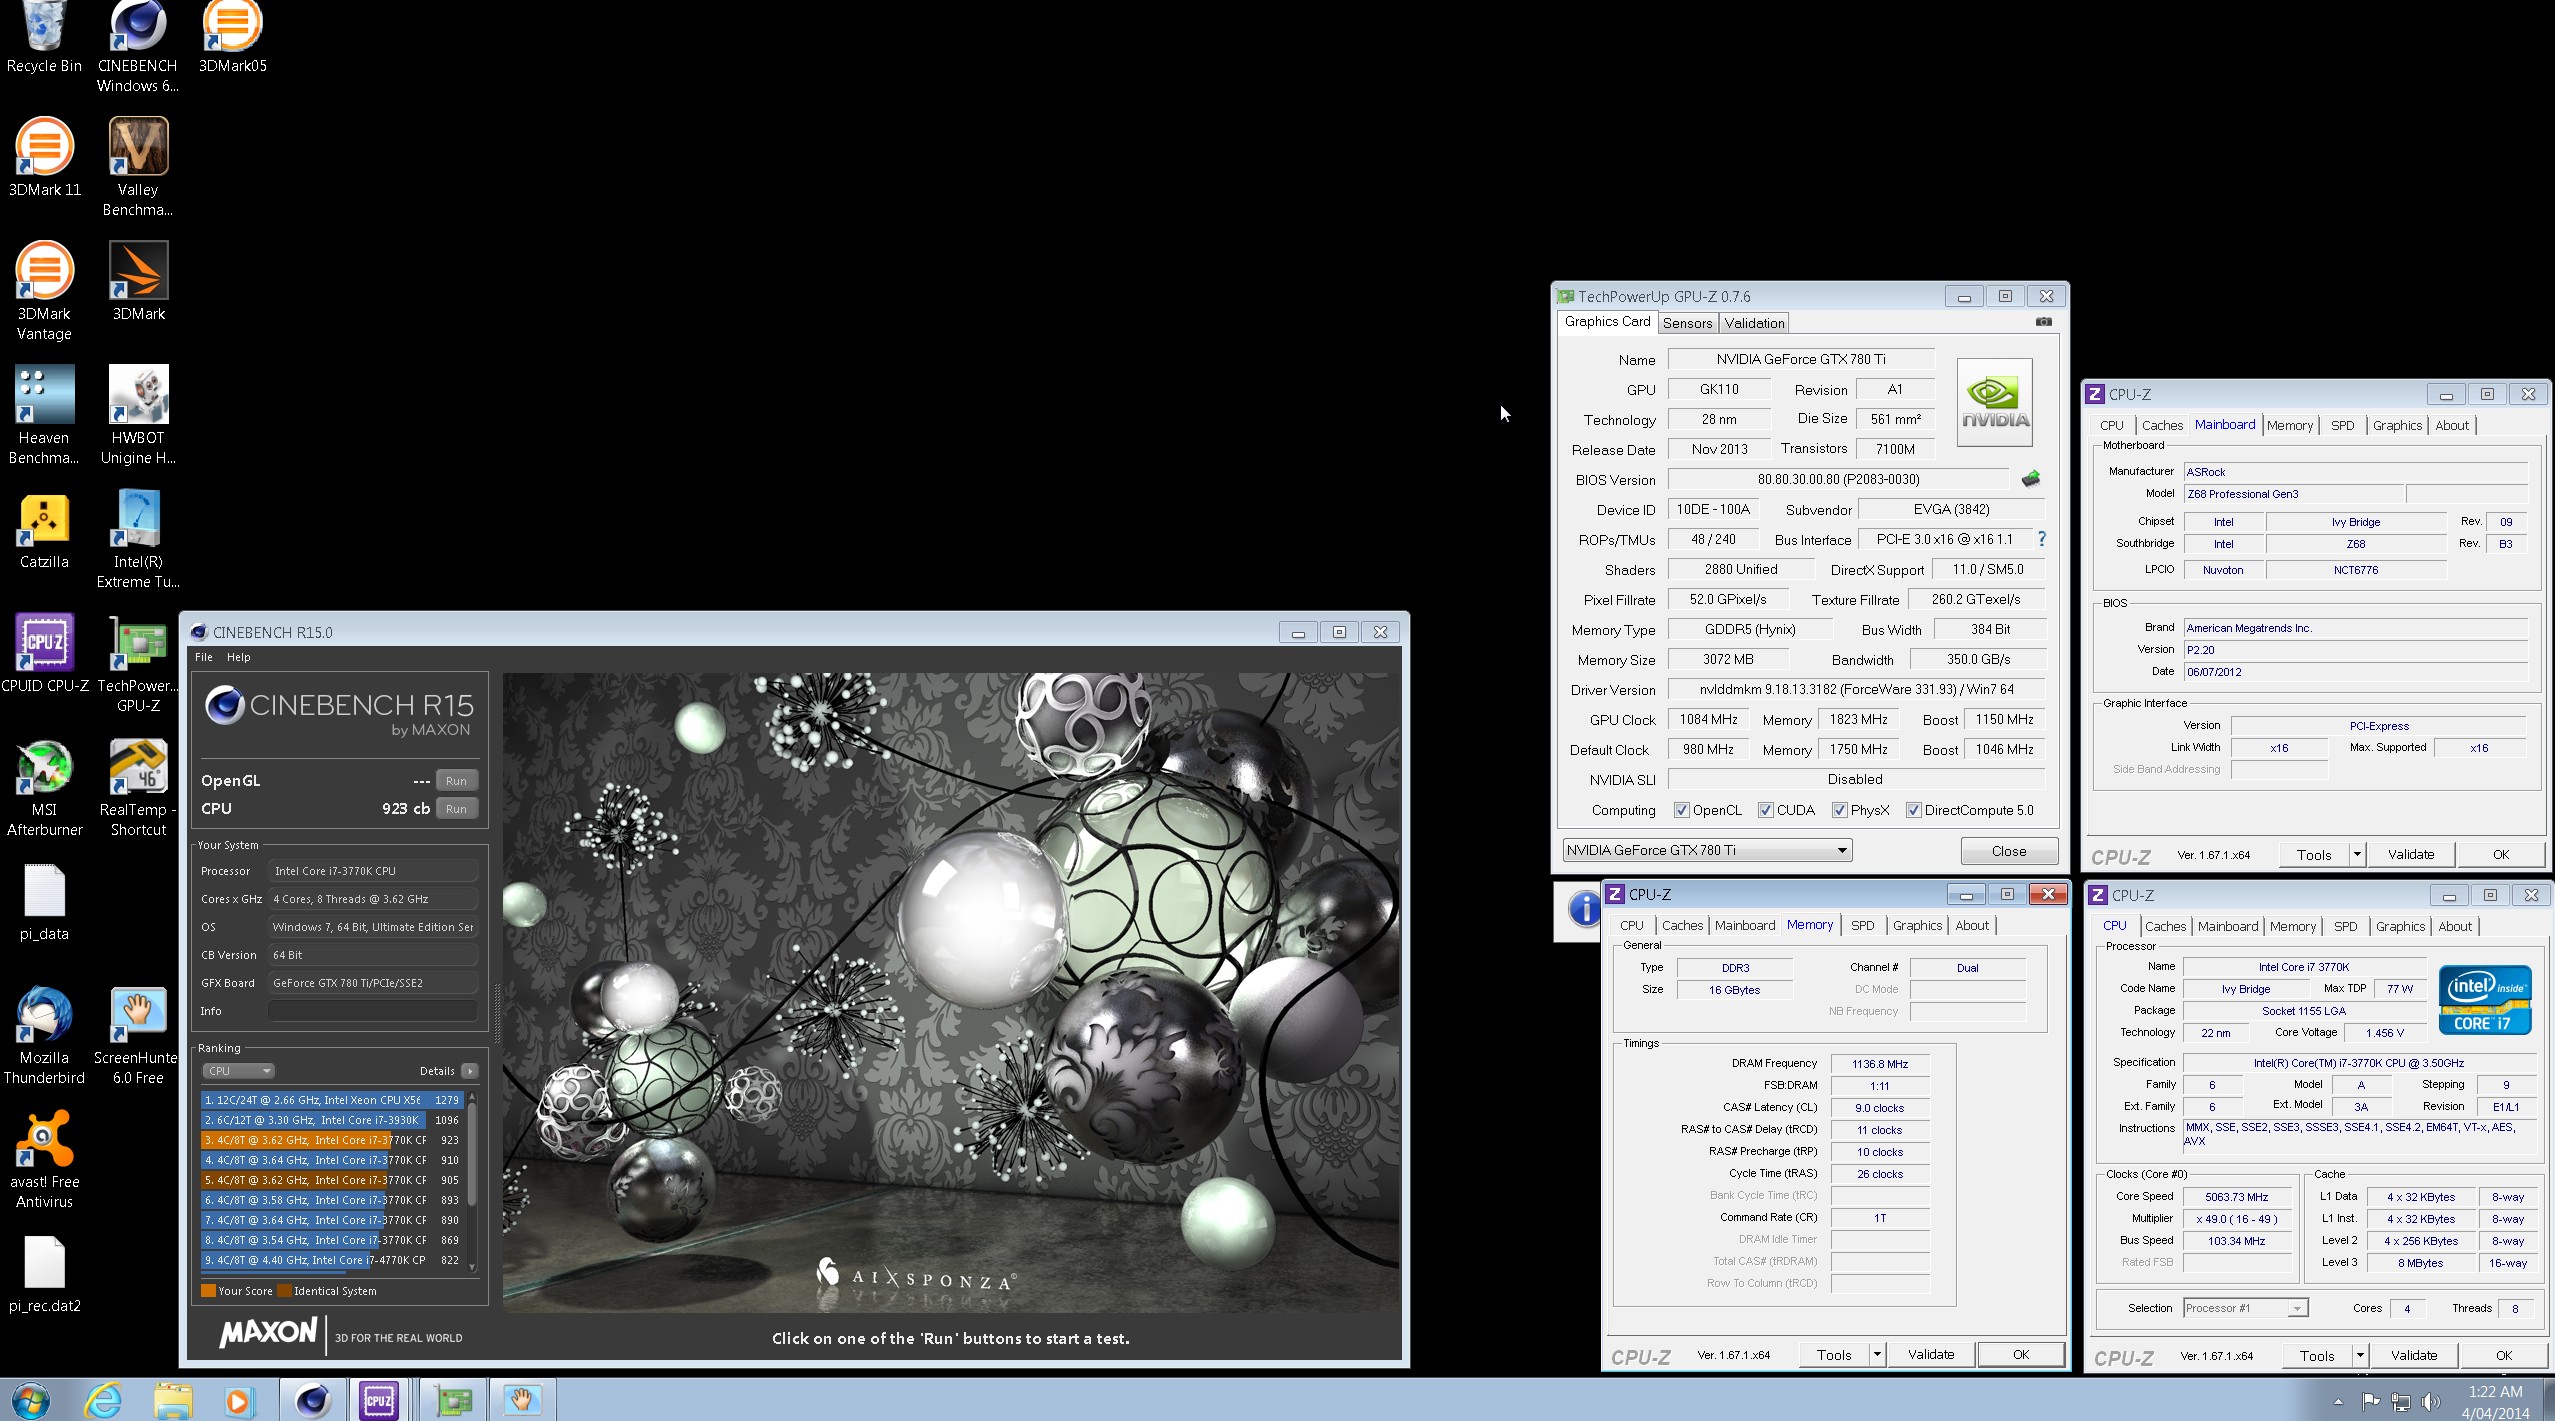Open Processor #1 selection dropdown in CPU-Z

[x=2245, y=1308]
